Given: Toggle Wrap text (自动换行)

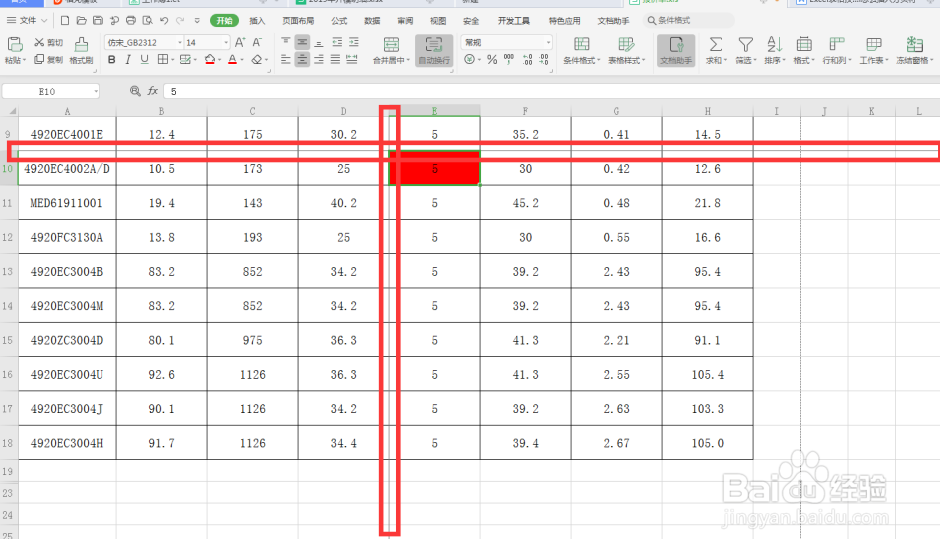Looking at the screenshot, I should click(434, 50).
